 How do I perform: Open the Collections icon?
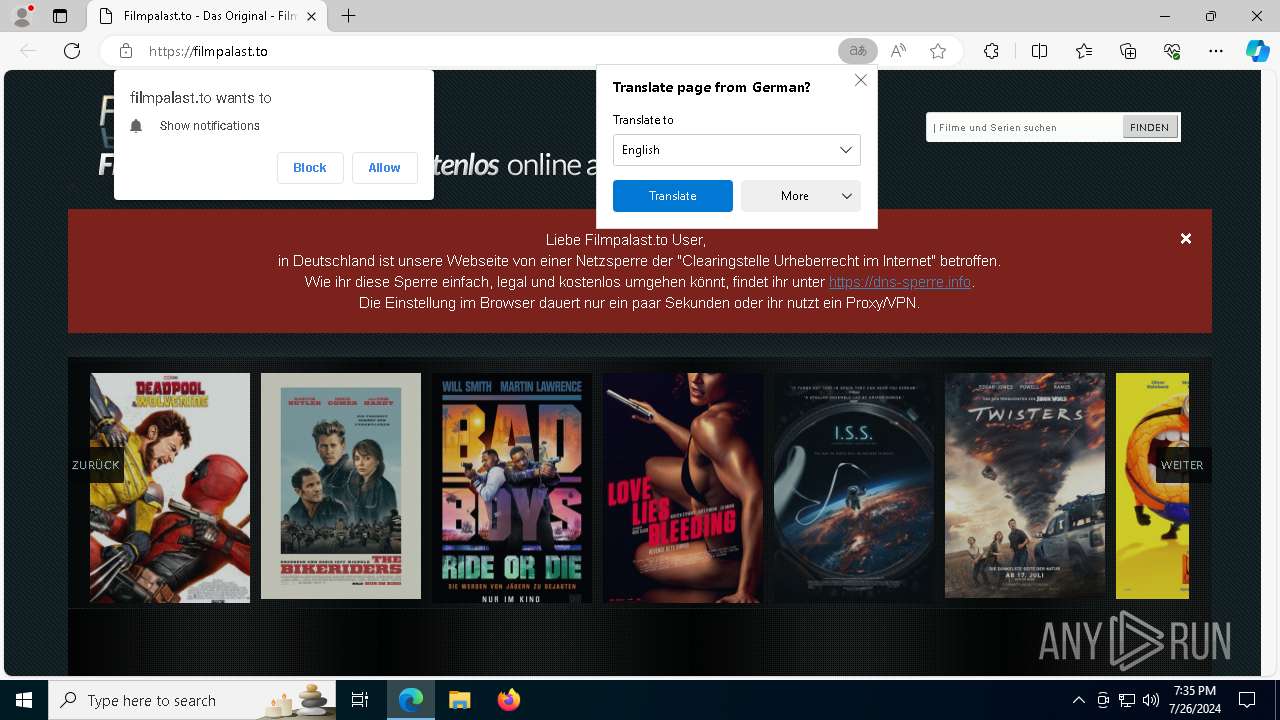coord(1128,51)
